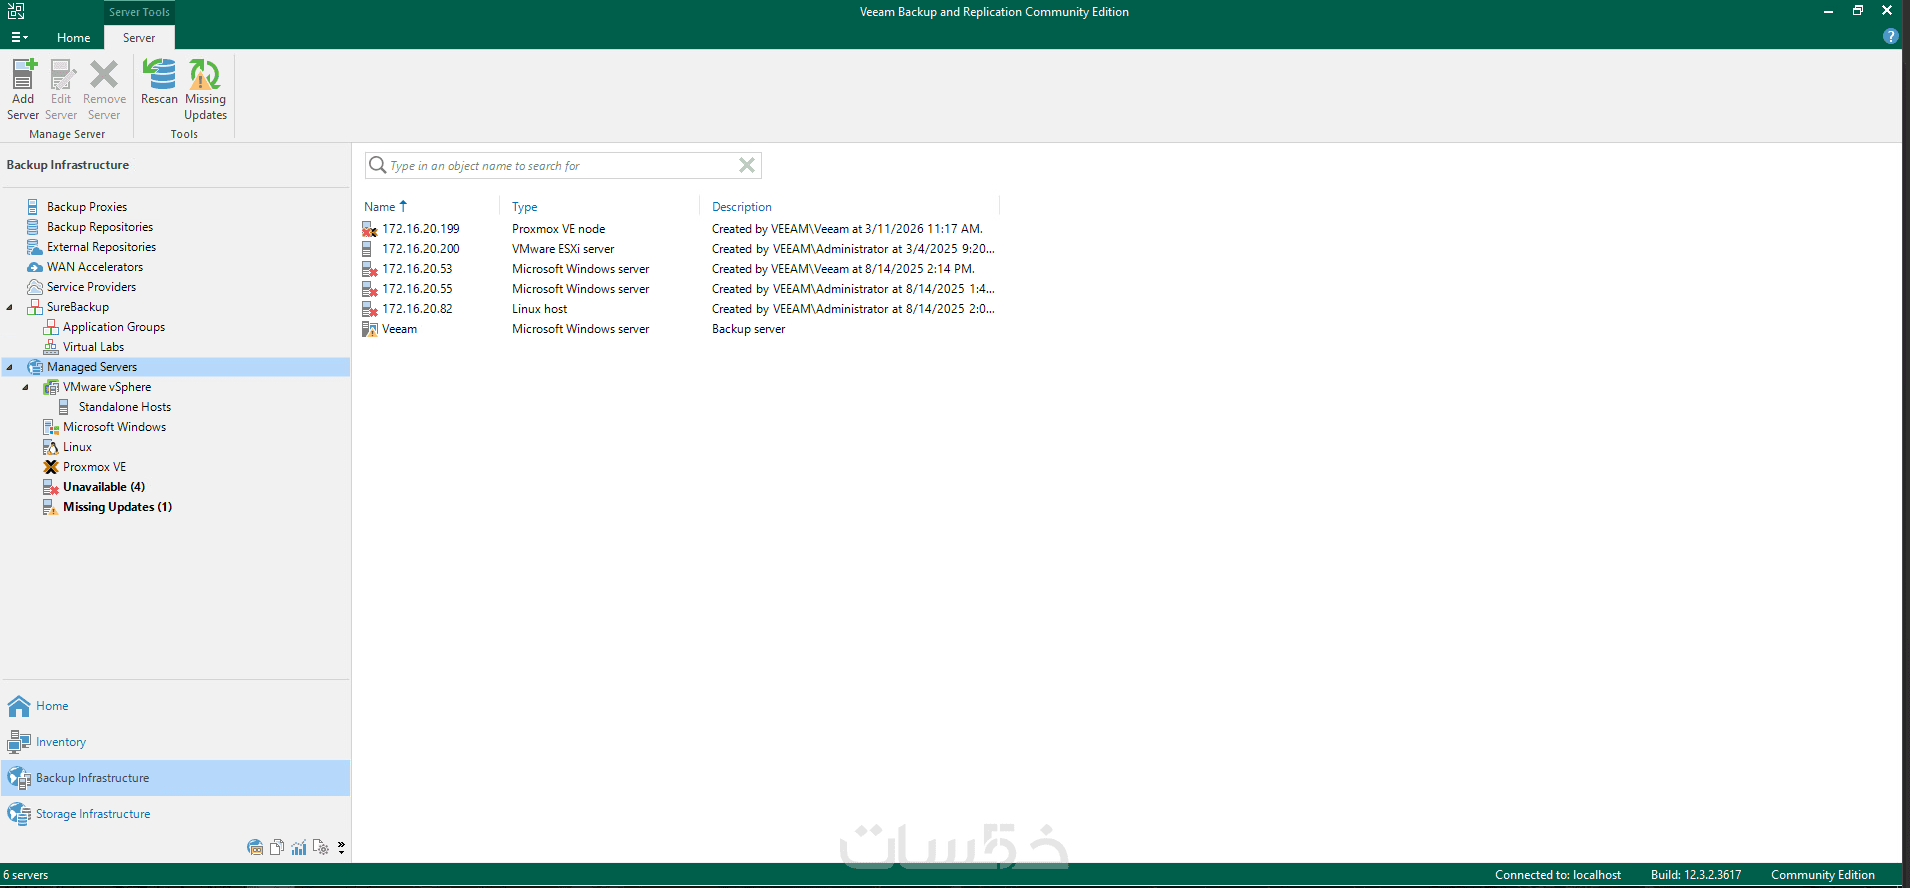The image size is (1910, 888).
Task: Click the object name search field
Action: click(x=562, y=165)
